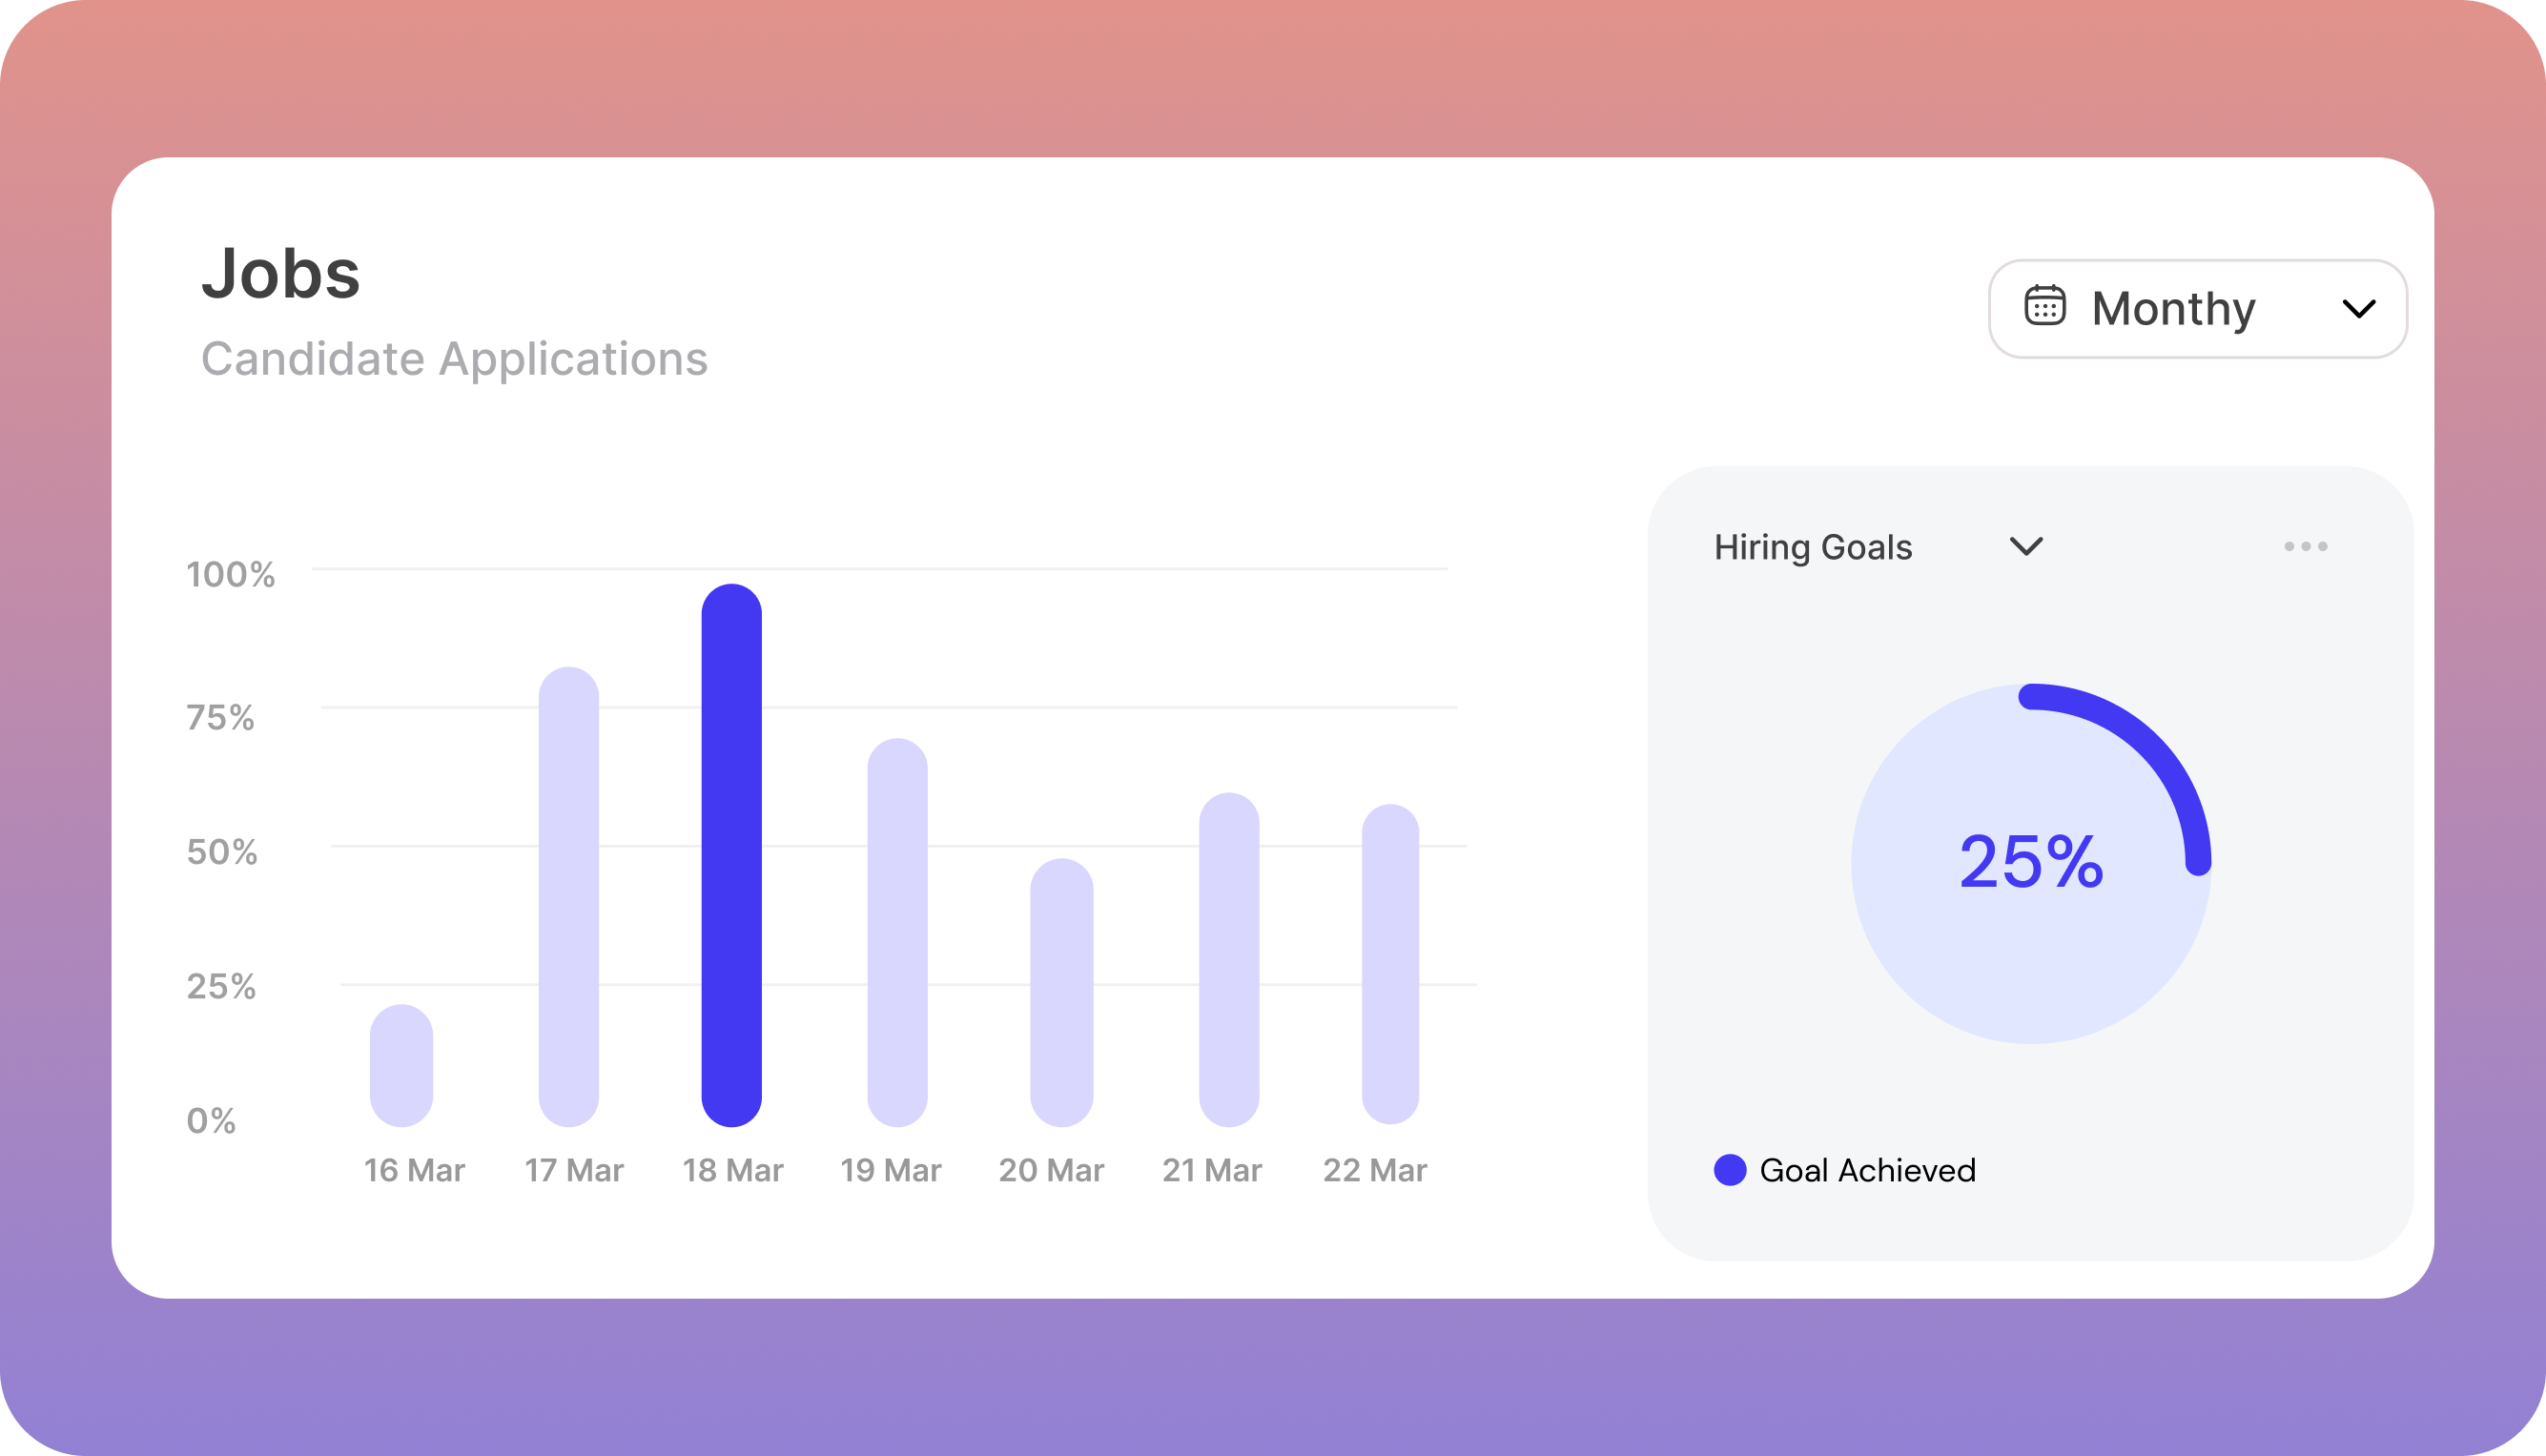Image resolution: width=2546 pixels, height=1456 pixels.
Task: Click the 22 Mar axis label
Action: (x=1374, y=1170)
